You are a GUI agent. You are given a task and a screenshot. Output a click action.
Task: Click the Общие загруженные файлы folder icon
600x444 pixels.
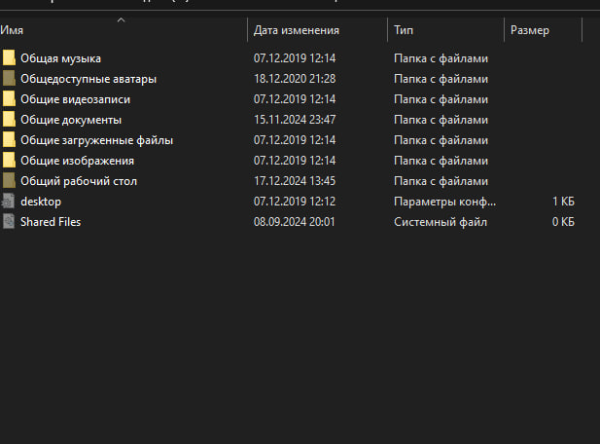point(9,140)
